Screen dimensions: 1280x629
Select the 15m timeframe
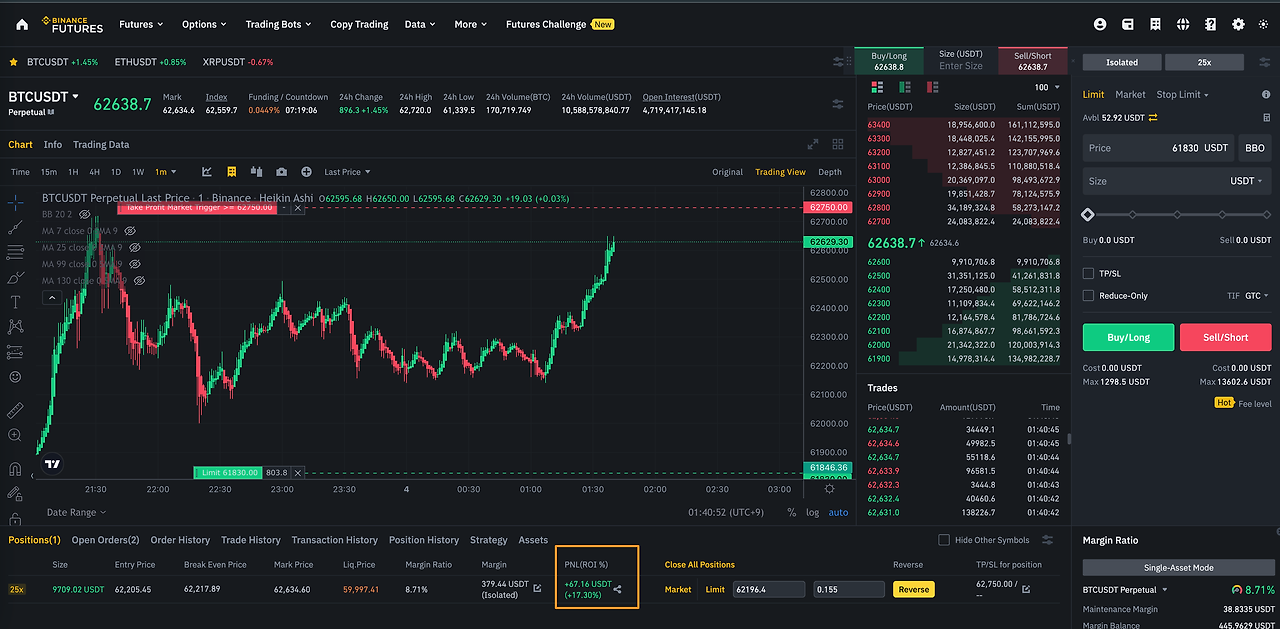click(x=48, y=172)
